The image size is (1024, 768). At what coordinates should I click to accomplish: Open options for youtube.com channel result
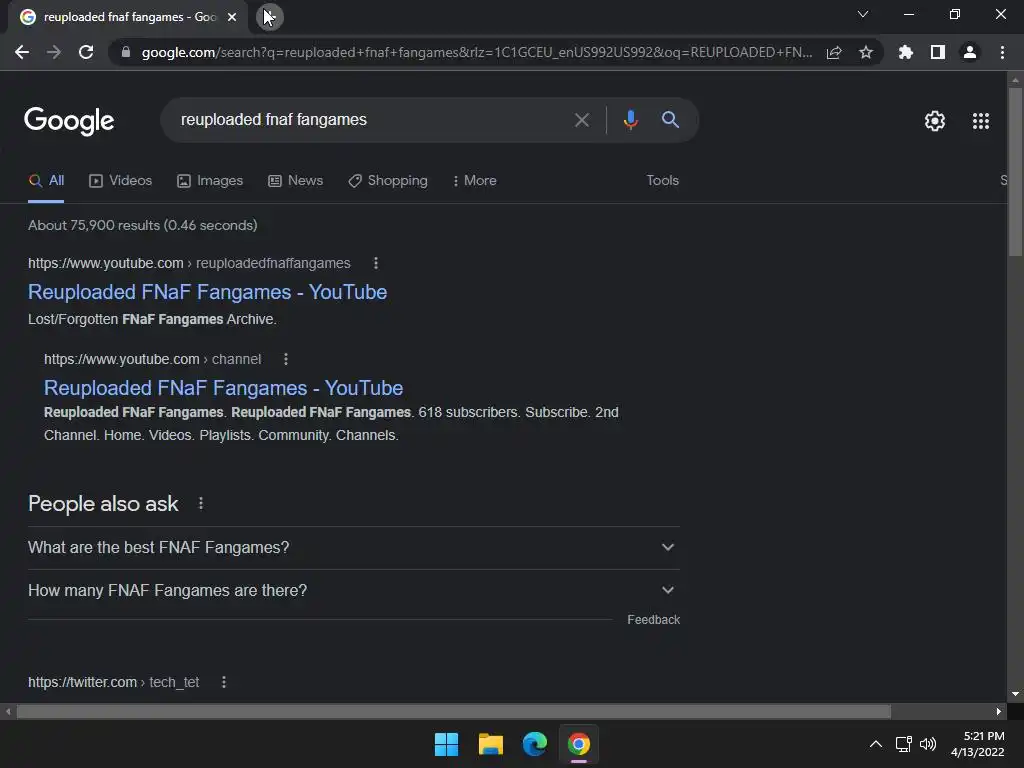click(x=285, y=359)
